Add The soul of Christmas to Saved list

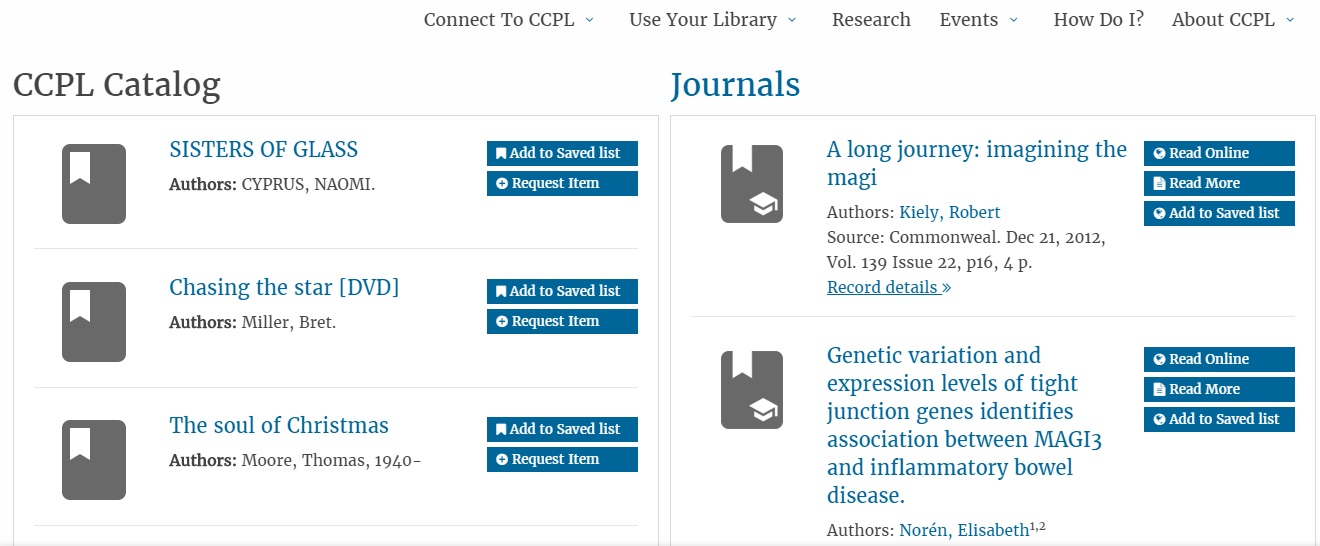(562, 429)
